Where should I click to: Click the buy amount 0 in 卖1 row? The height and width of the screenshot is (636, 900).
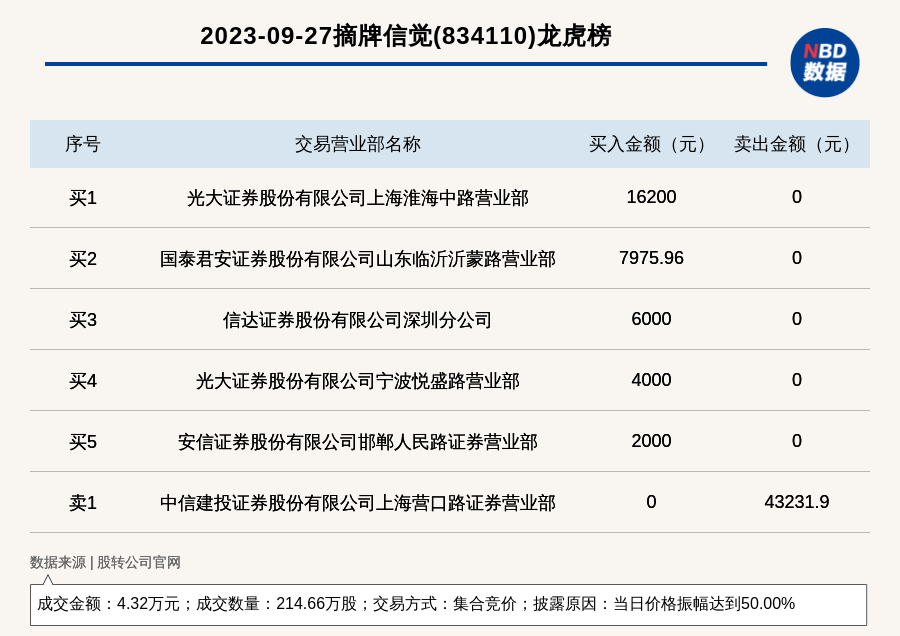pyautogui.click(x=651, y=502)
